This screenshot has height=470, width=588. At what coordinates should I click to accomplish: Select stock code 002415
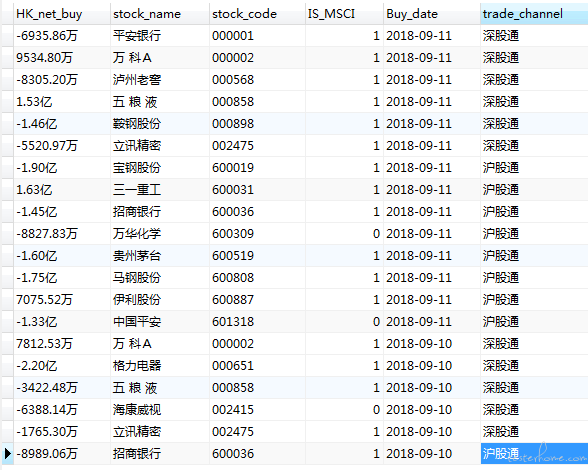pos(233,410)
